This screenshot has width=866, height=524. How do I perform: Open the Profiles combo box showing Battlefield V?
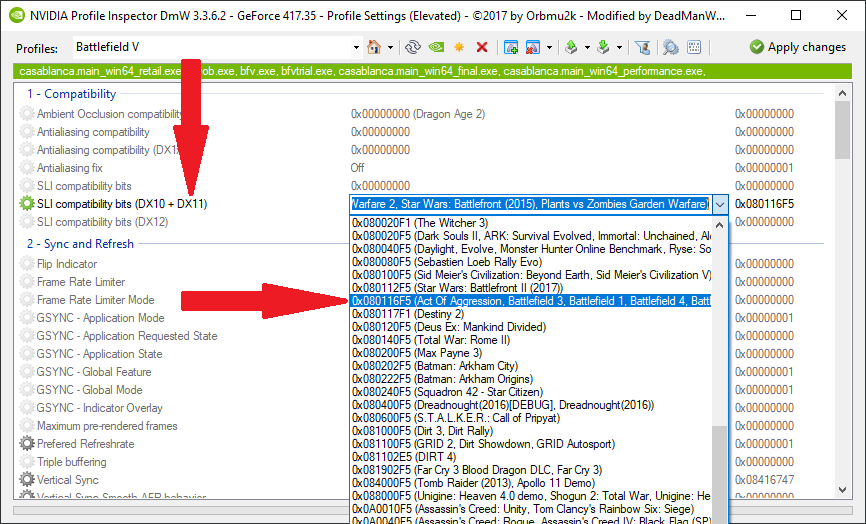coord(356,47)
